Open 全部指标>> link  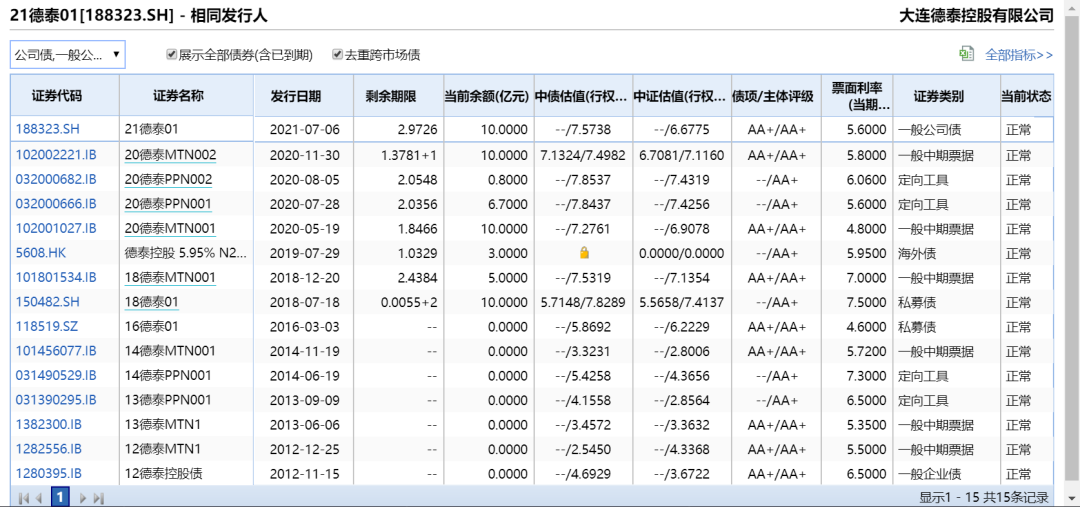[1018, 55]
